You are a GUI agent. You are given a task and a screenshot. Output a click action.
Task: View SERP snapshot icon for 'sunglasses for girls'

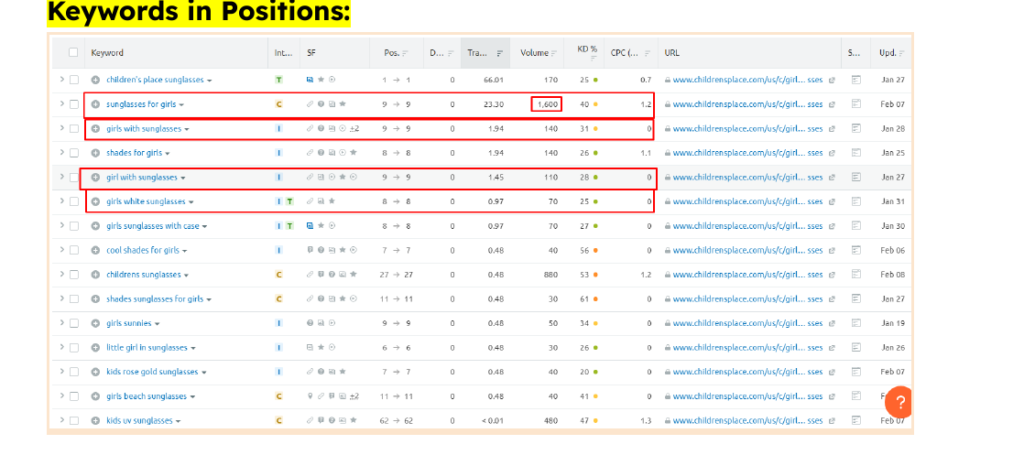(x=856, y=104)
